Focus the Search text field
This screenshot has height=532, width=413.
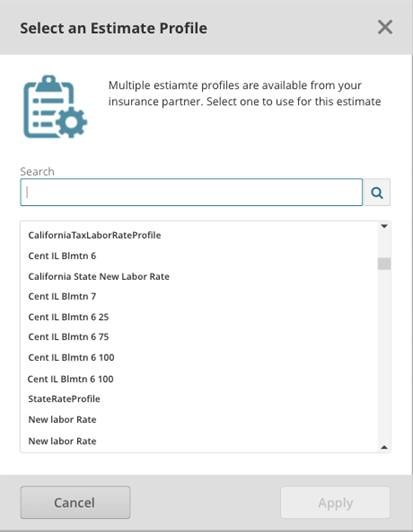tap(191, 192)
